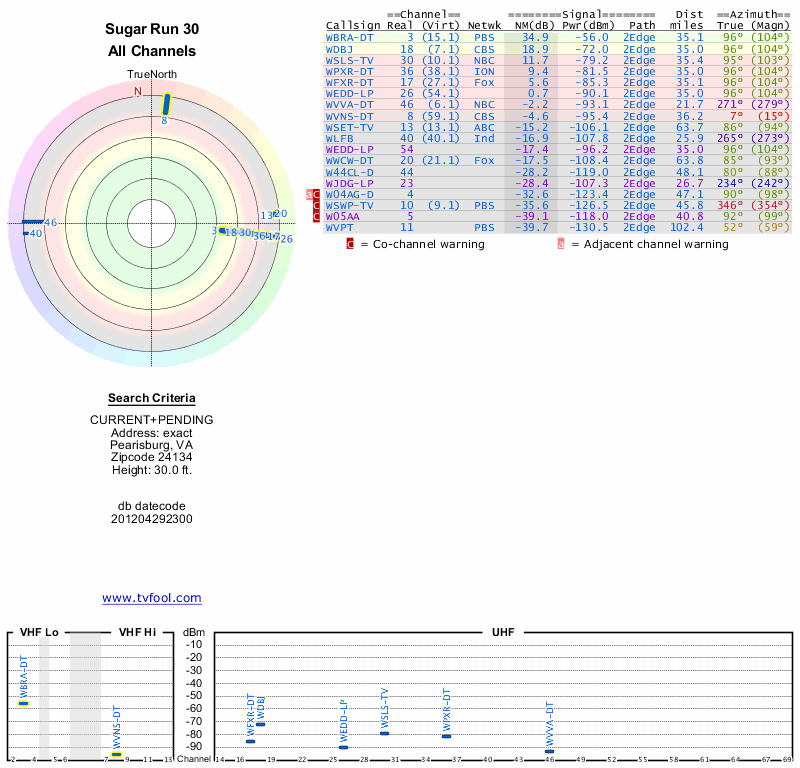This screenshot has height=768, width=800.
Task: Click the WVPT callsign in the last row
Action: click(339, 228)
